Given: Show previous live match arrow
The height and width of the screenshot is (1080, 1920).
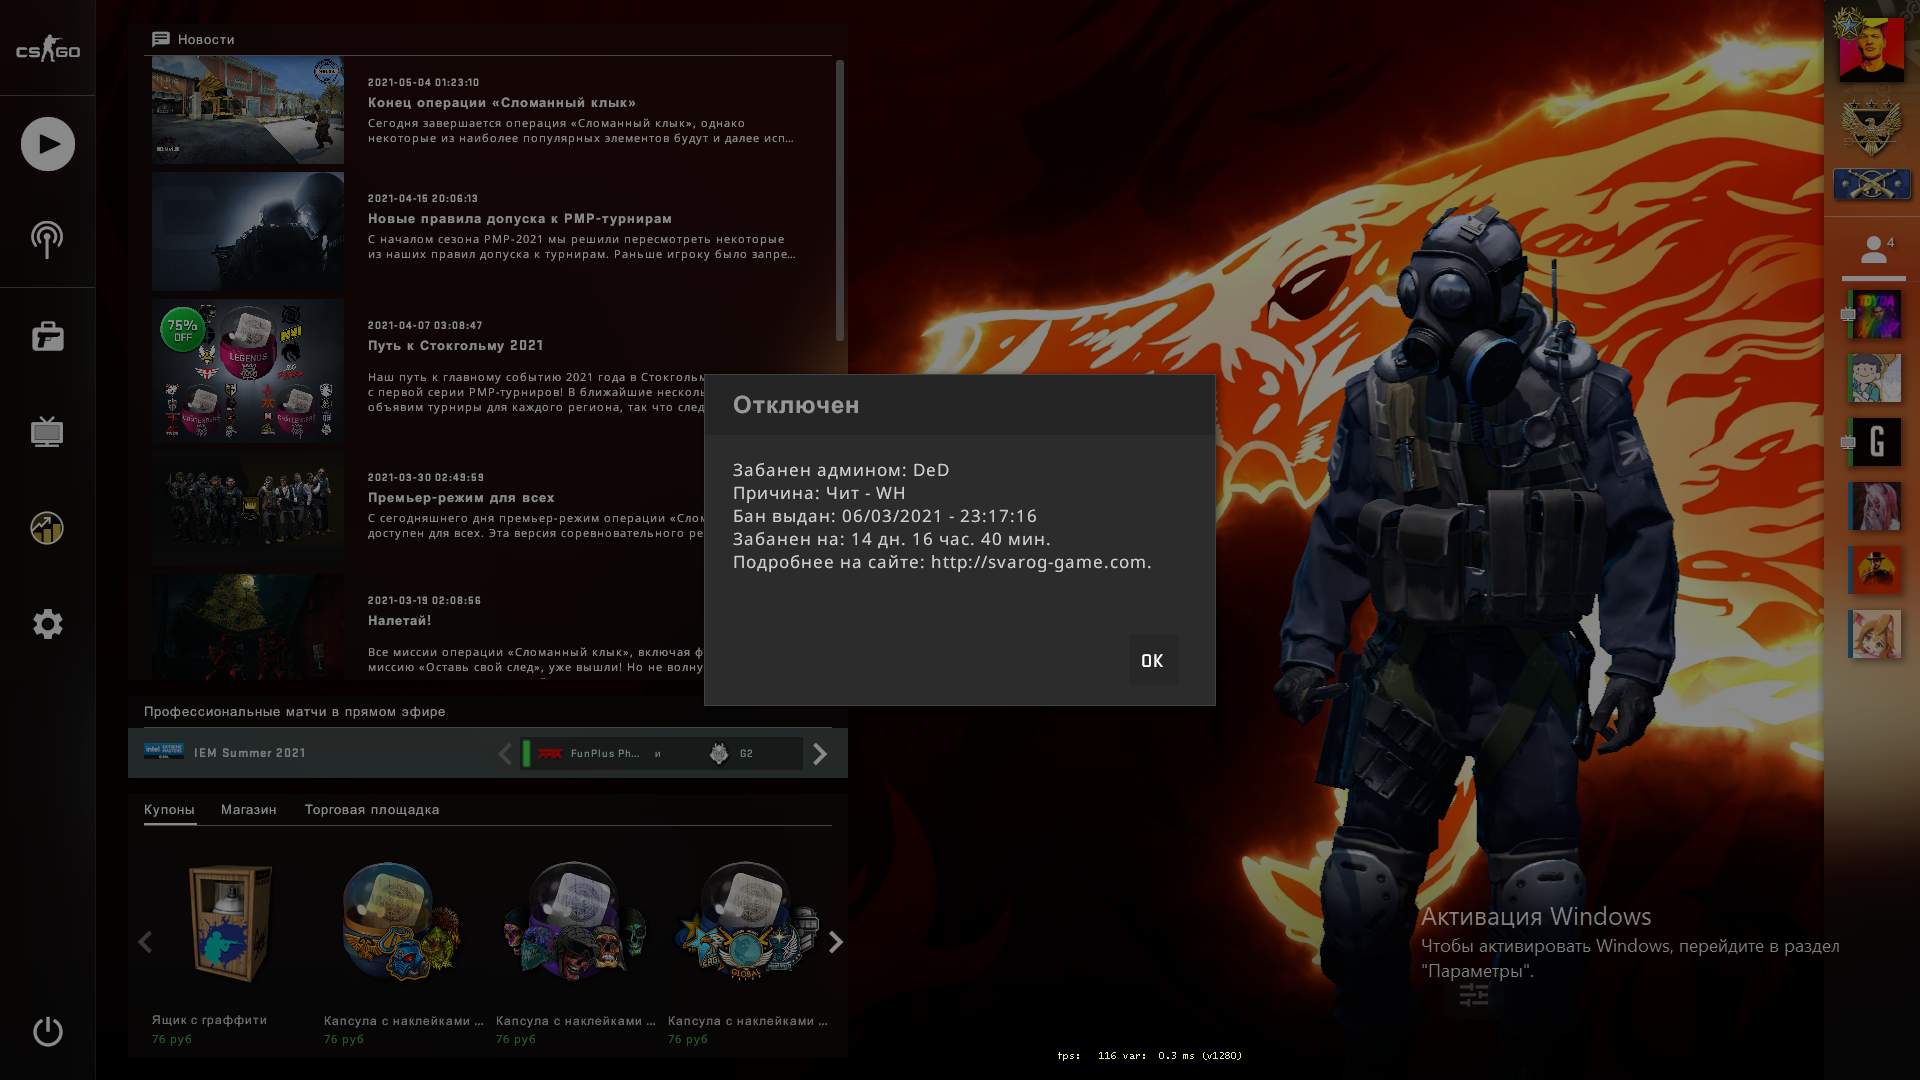Looking at the screenshot, I should coord(505,753).
